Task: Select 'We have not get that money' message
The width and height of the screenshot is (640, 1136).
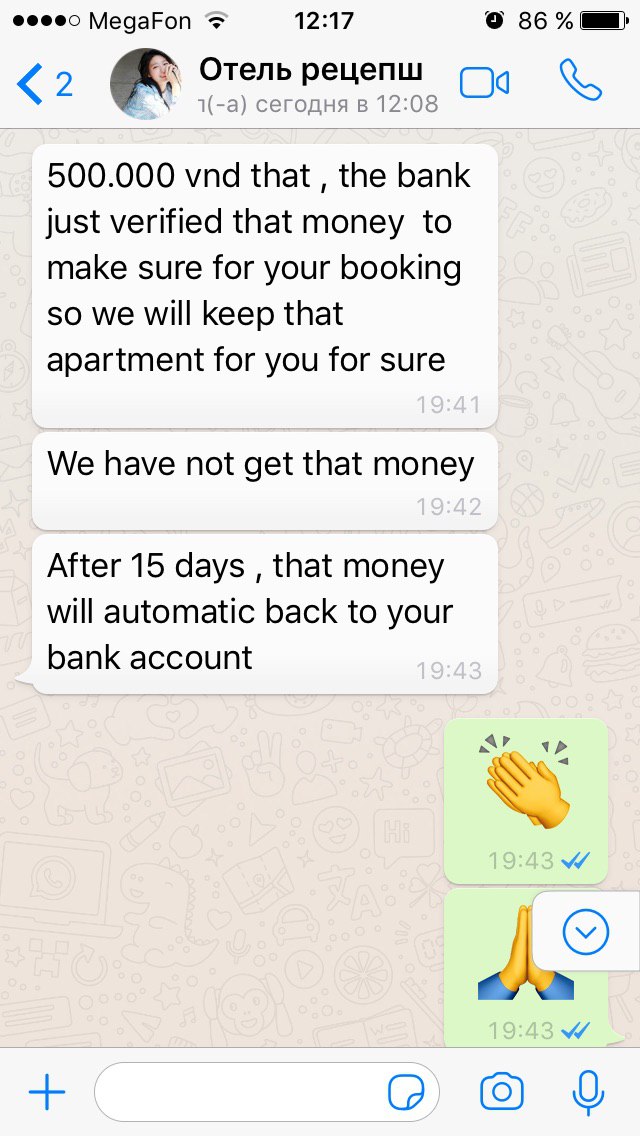Action: [265, 481]
